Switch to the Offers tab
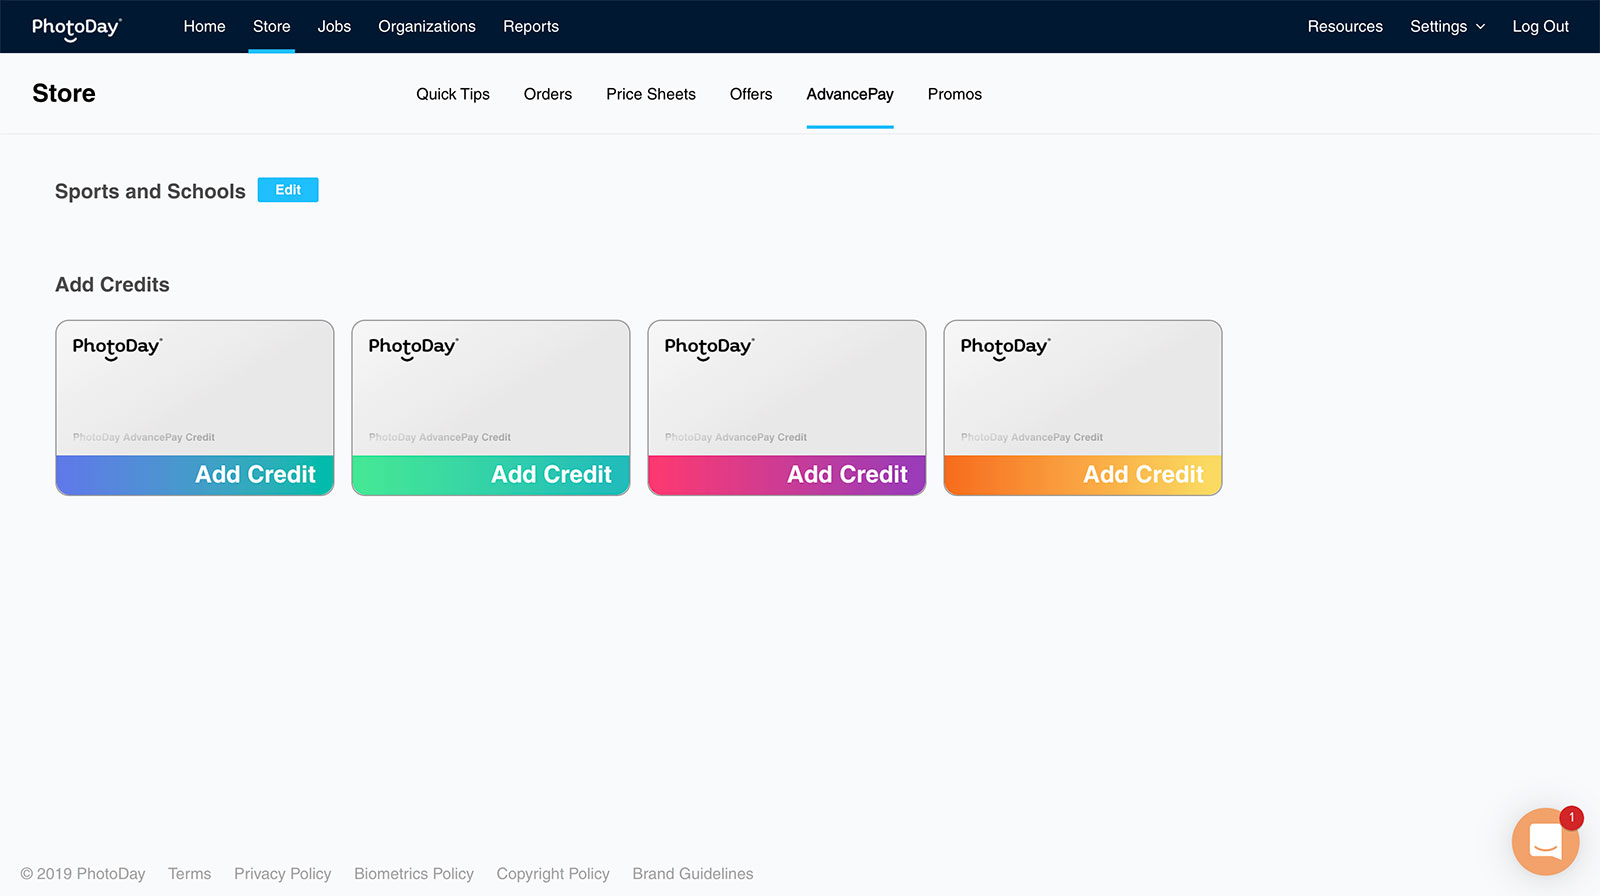The width and height of the screenshot is (1600, 896). point(751,94)
